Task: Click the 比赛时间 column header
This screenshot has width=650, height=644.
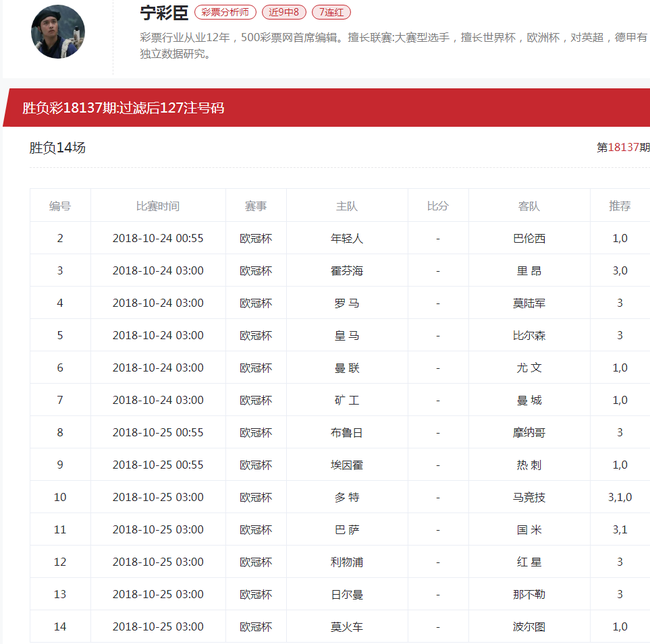Action: (x=158, y=206)
